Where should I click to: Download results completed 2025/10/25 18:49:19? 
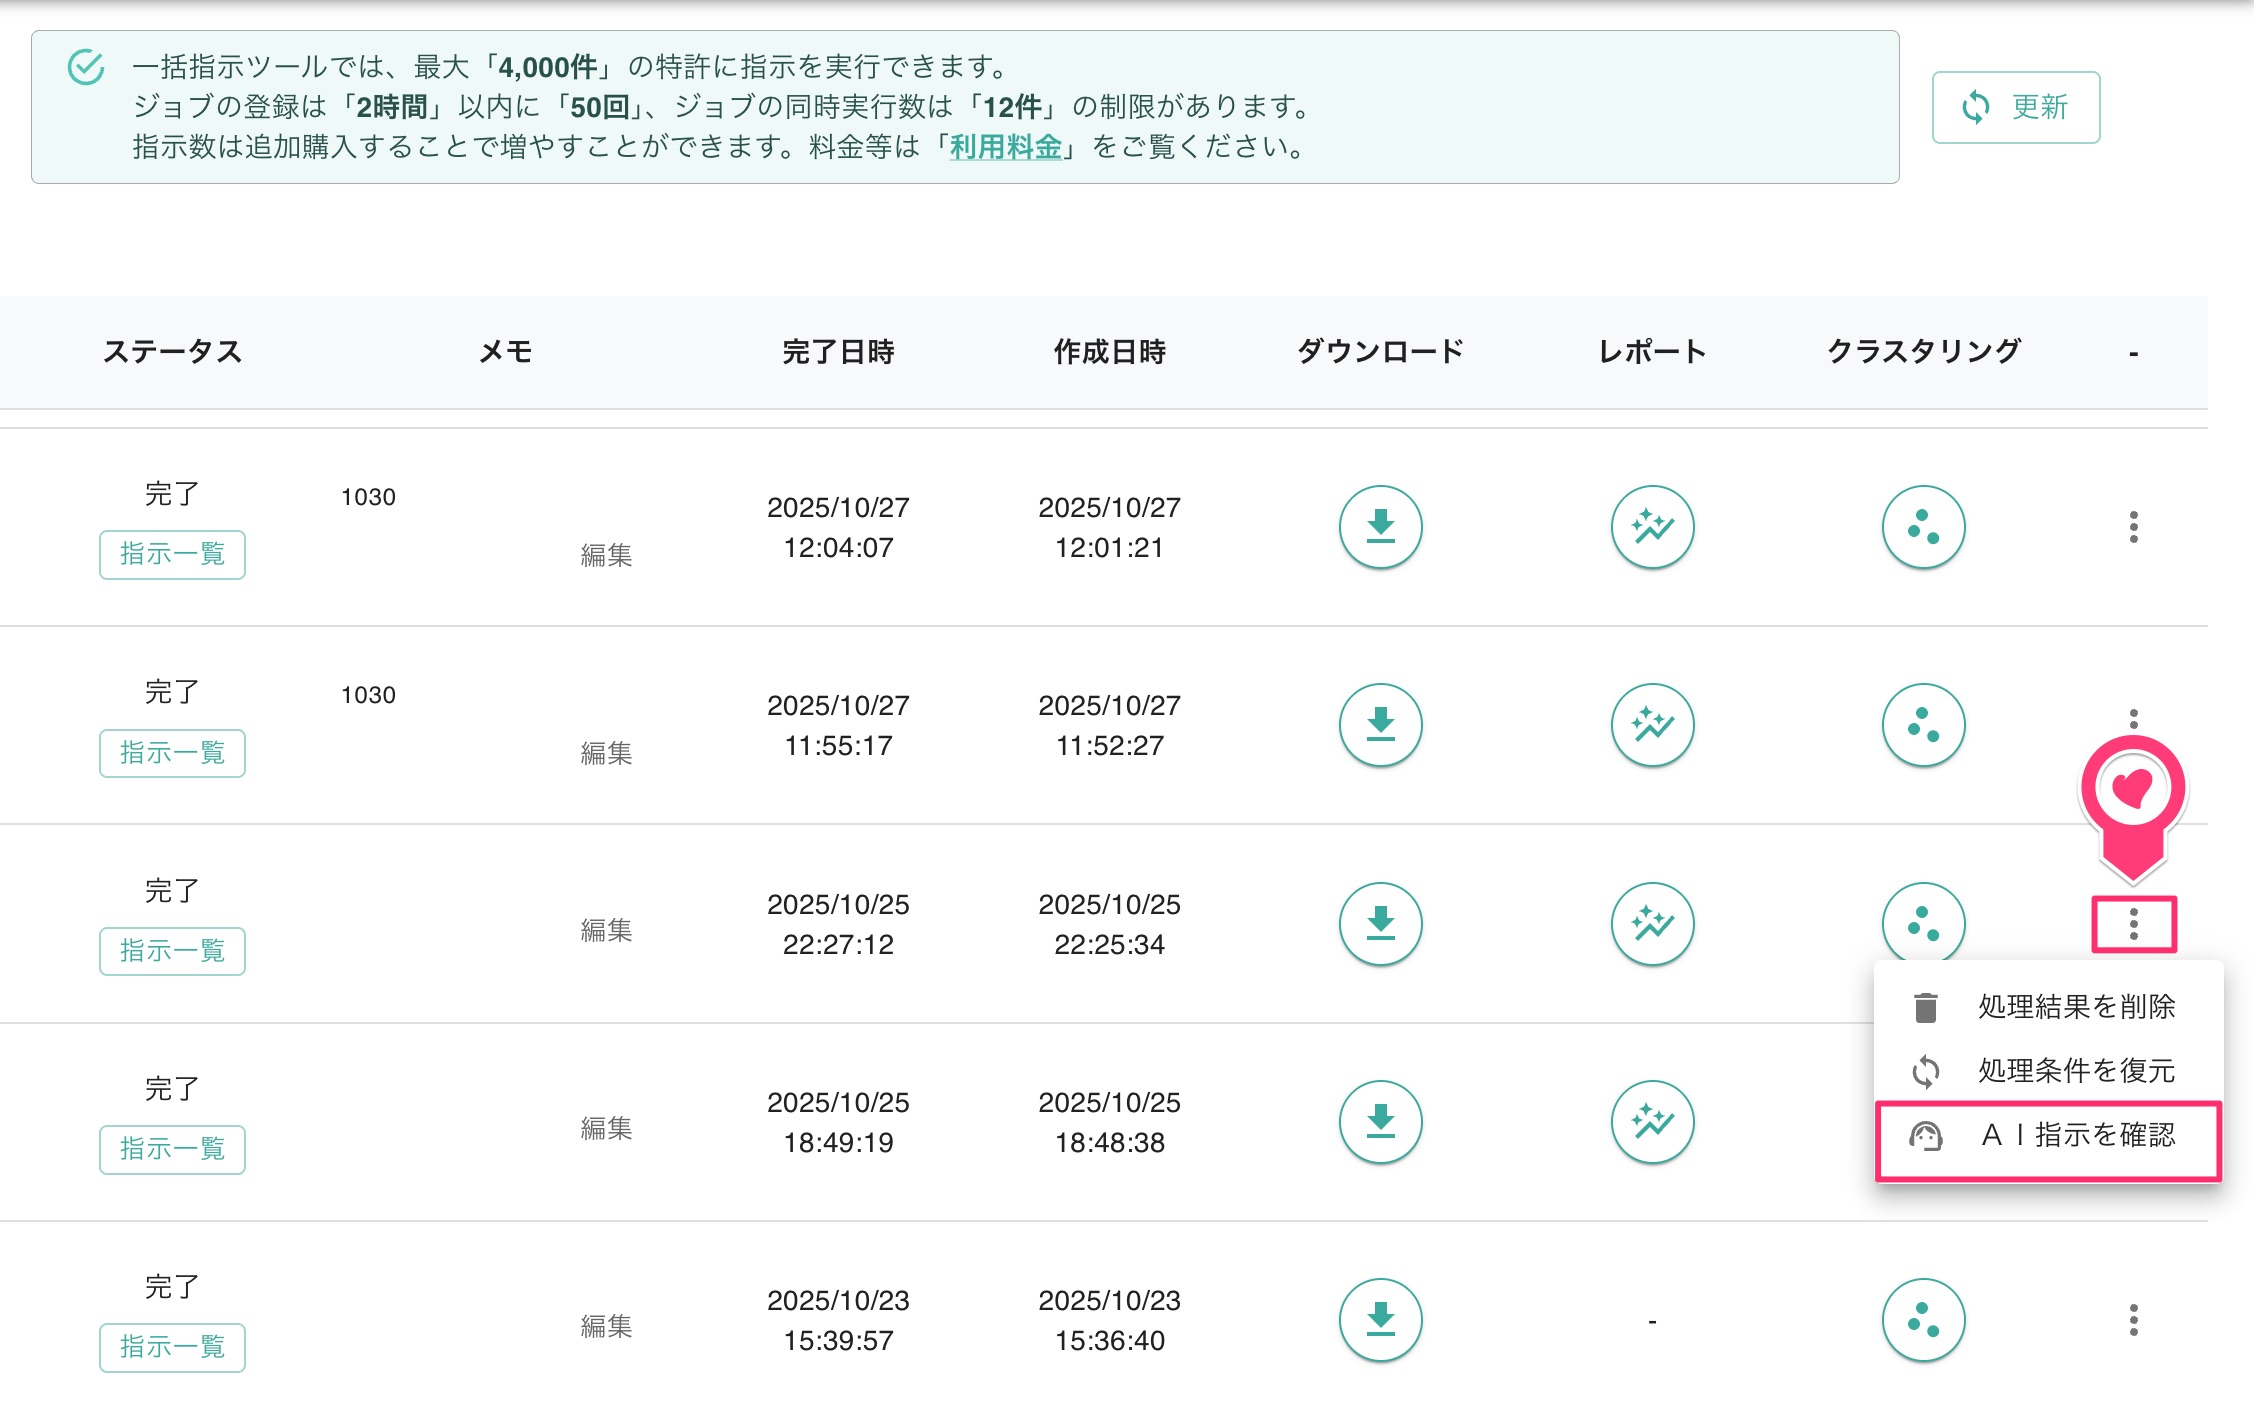[x=1381, y=1121]
